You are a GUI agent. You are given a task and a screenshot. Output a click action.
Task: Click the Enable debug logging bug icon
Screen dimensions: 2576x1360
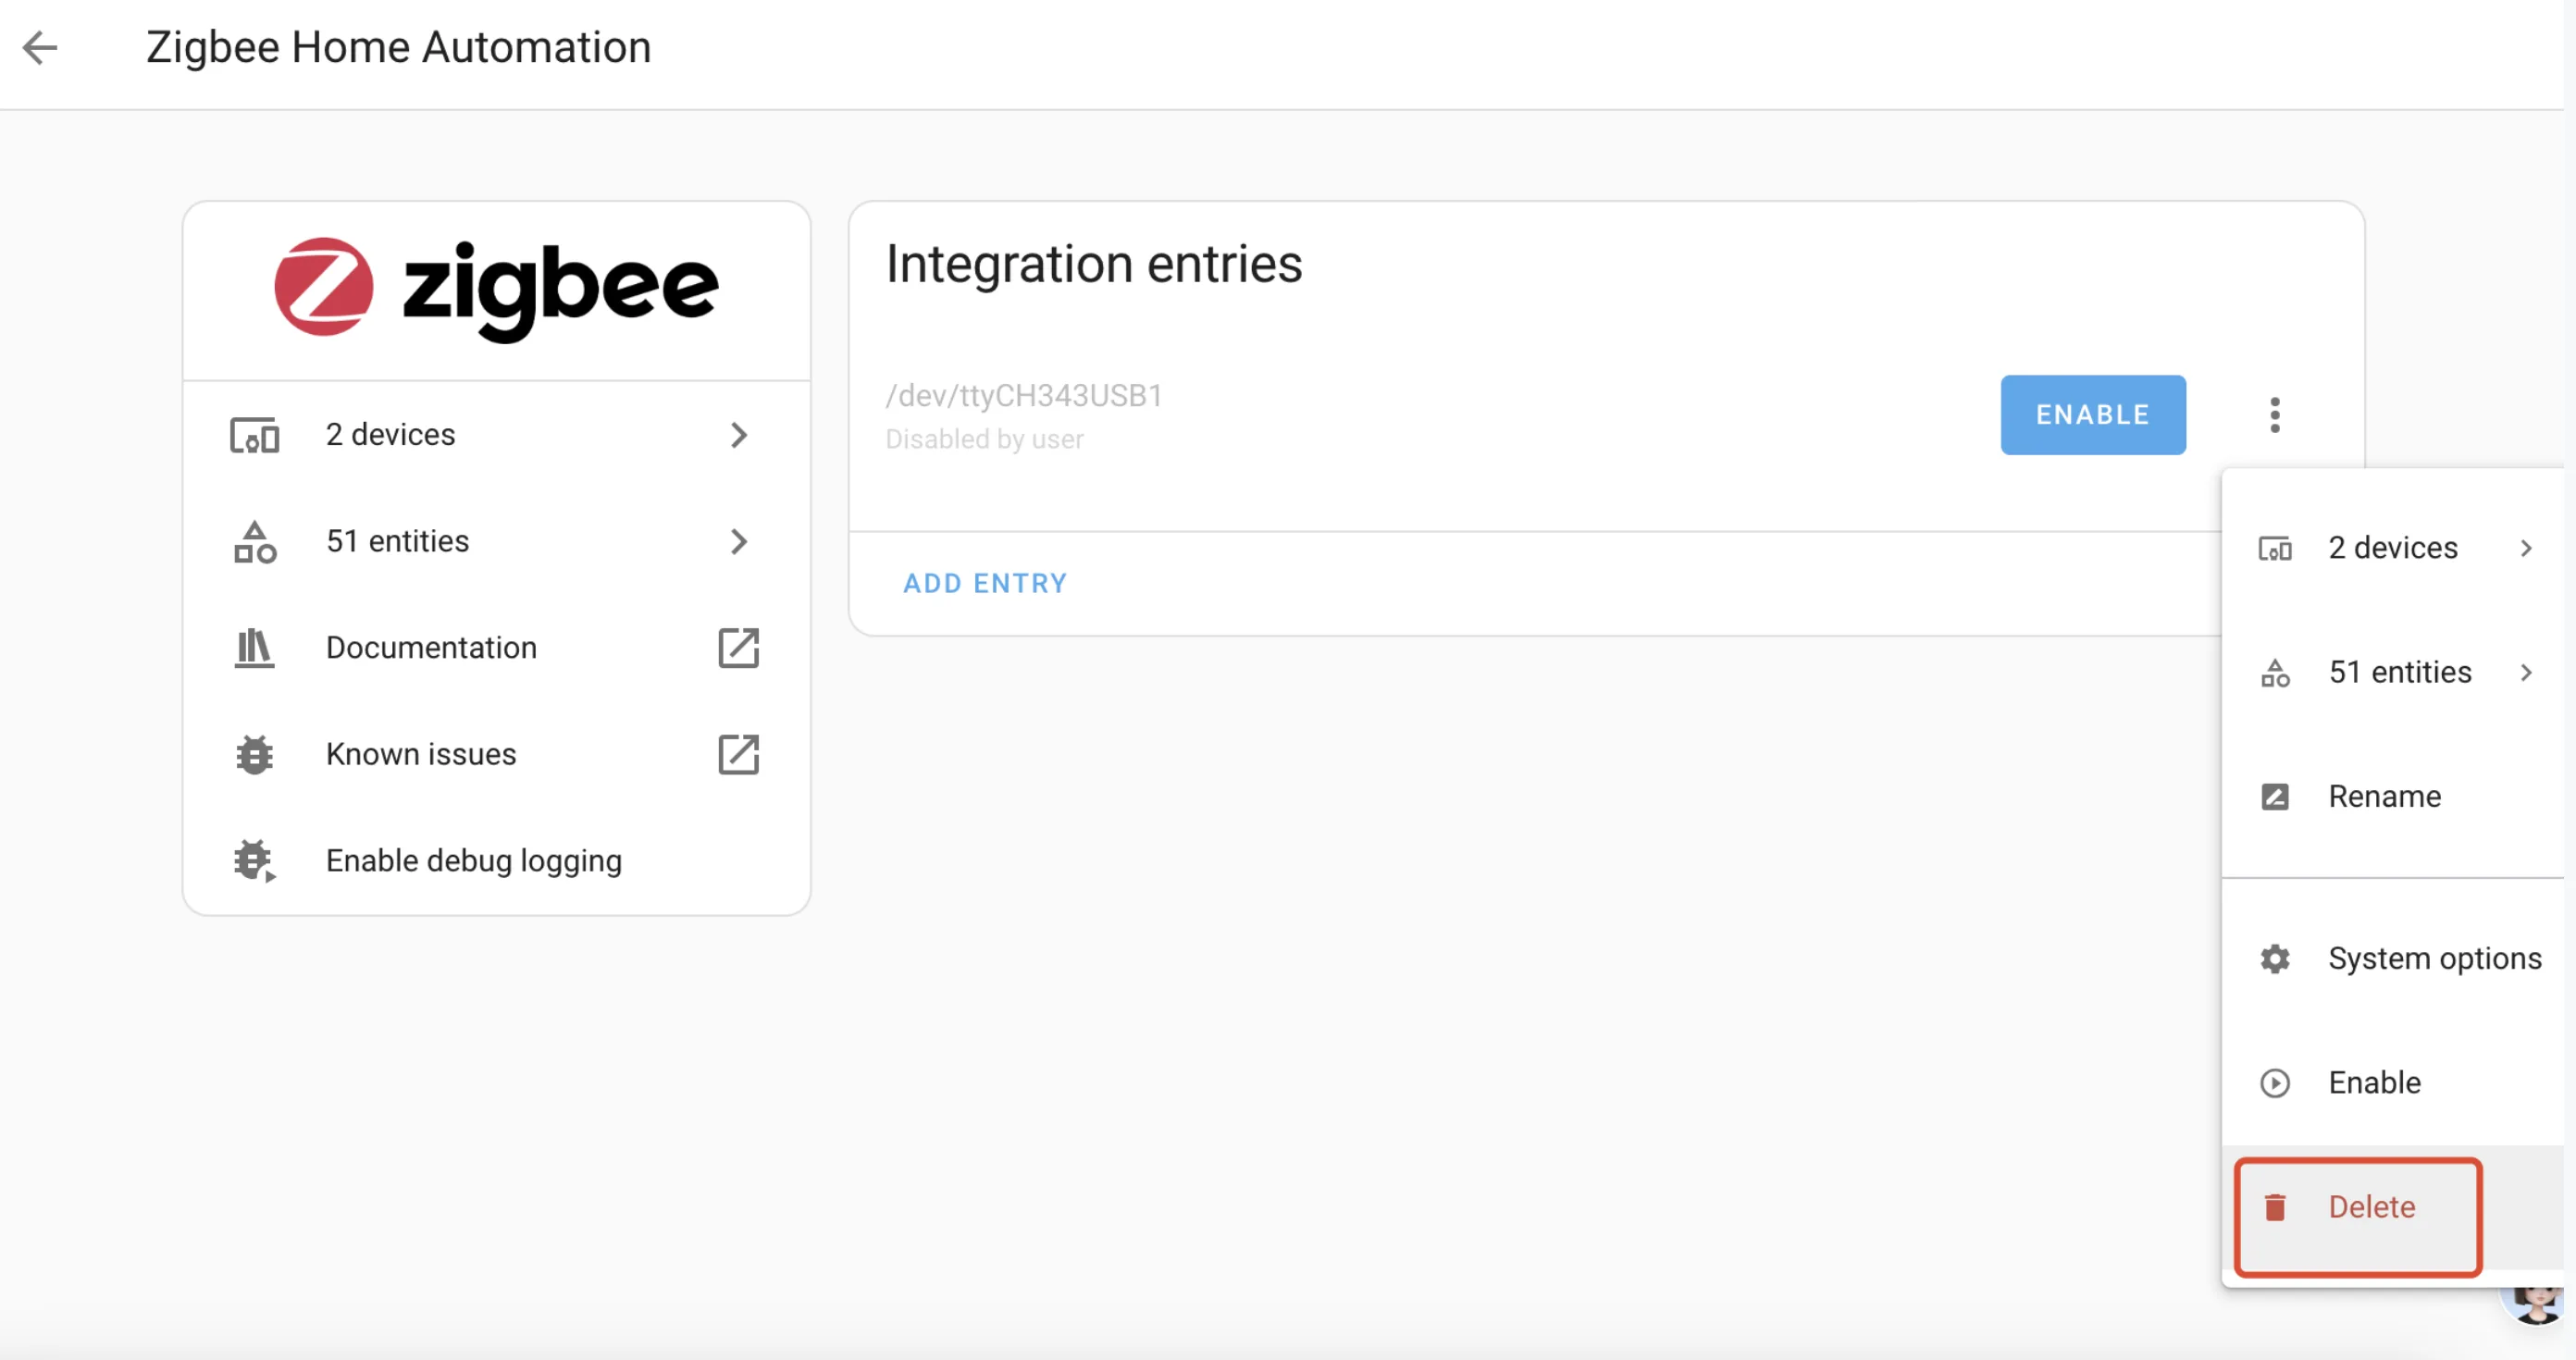(x=255, y=861)
